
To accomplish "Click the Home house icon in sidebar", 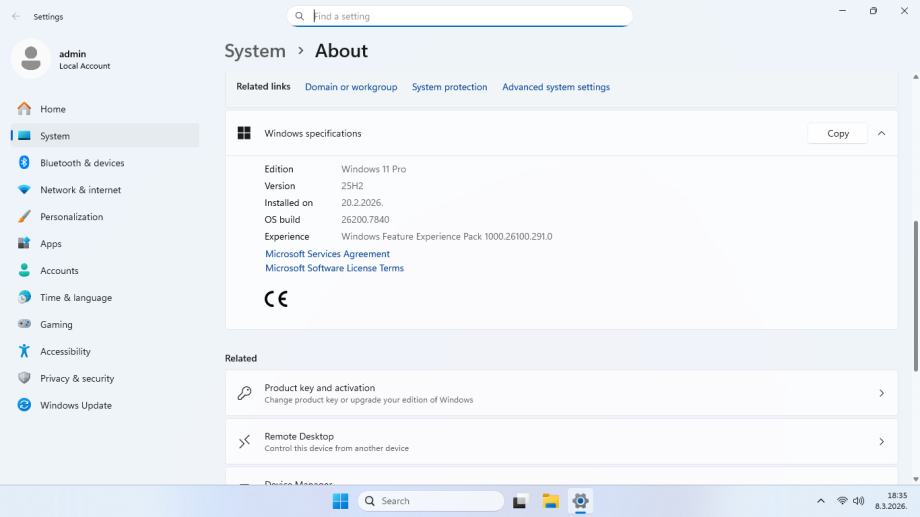I will click(24, 109).
